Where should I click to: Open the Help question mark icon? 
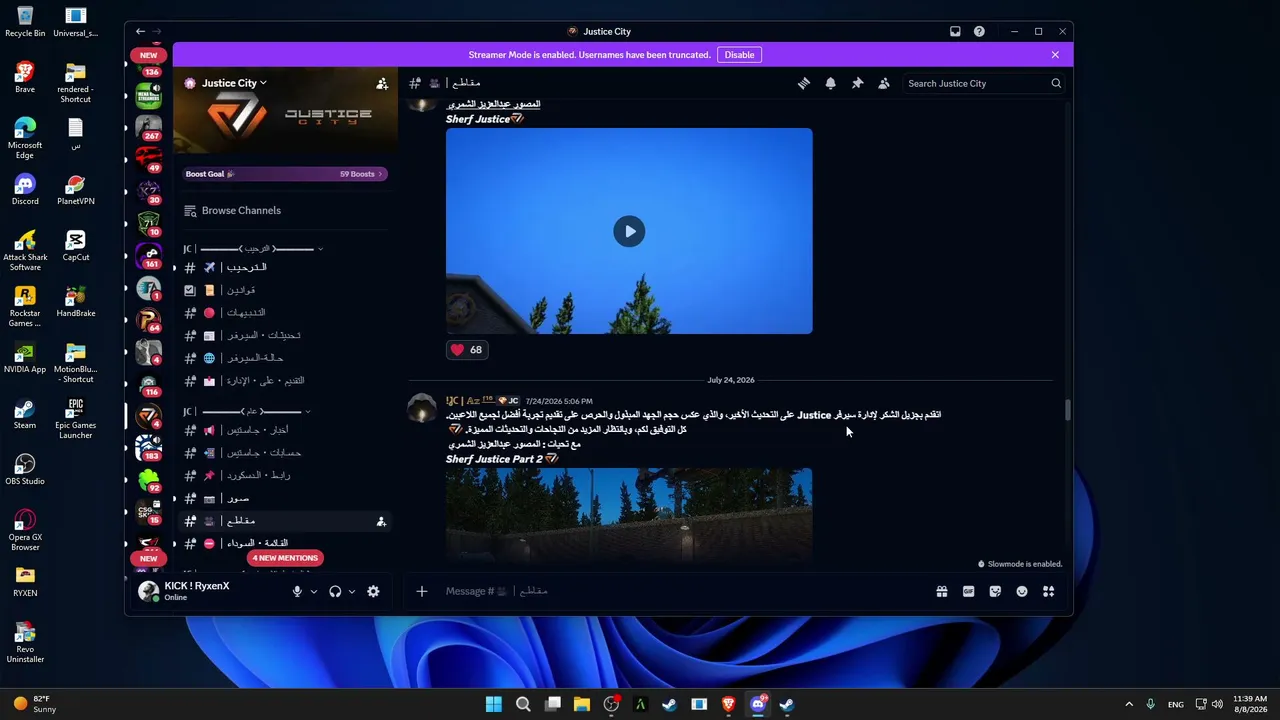(979, 32)
